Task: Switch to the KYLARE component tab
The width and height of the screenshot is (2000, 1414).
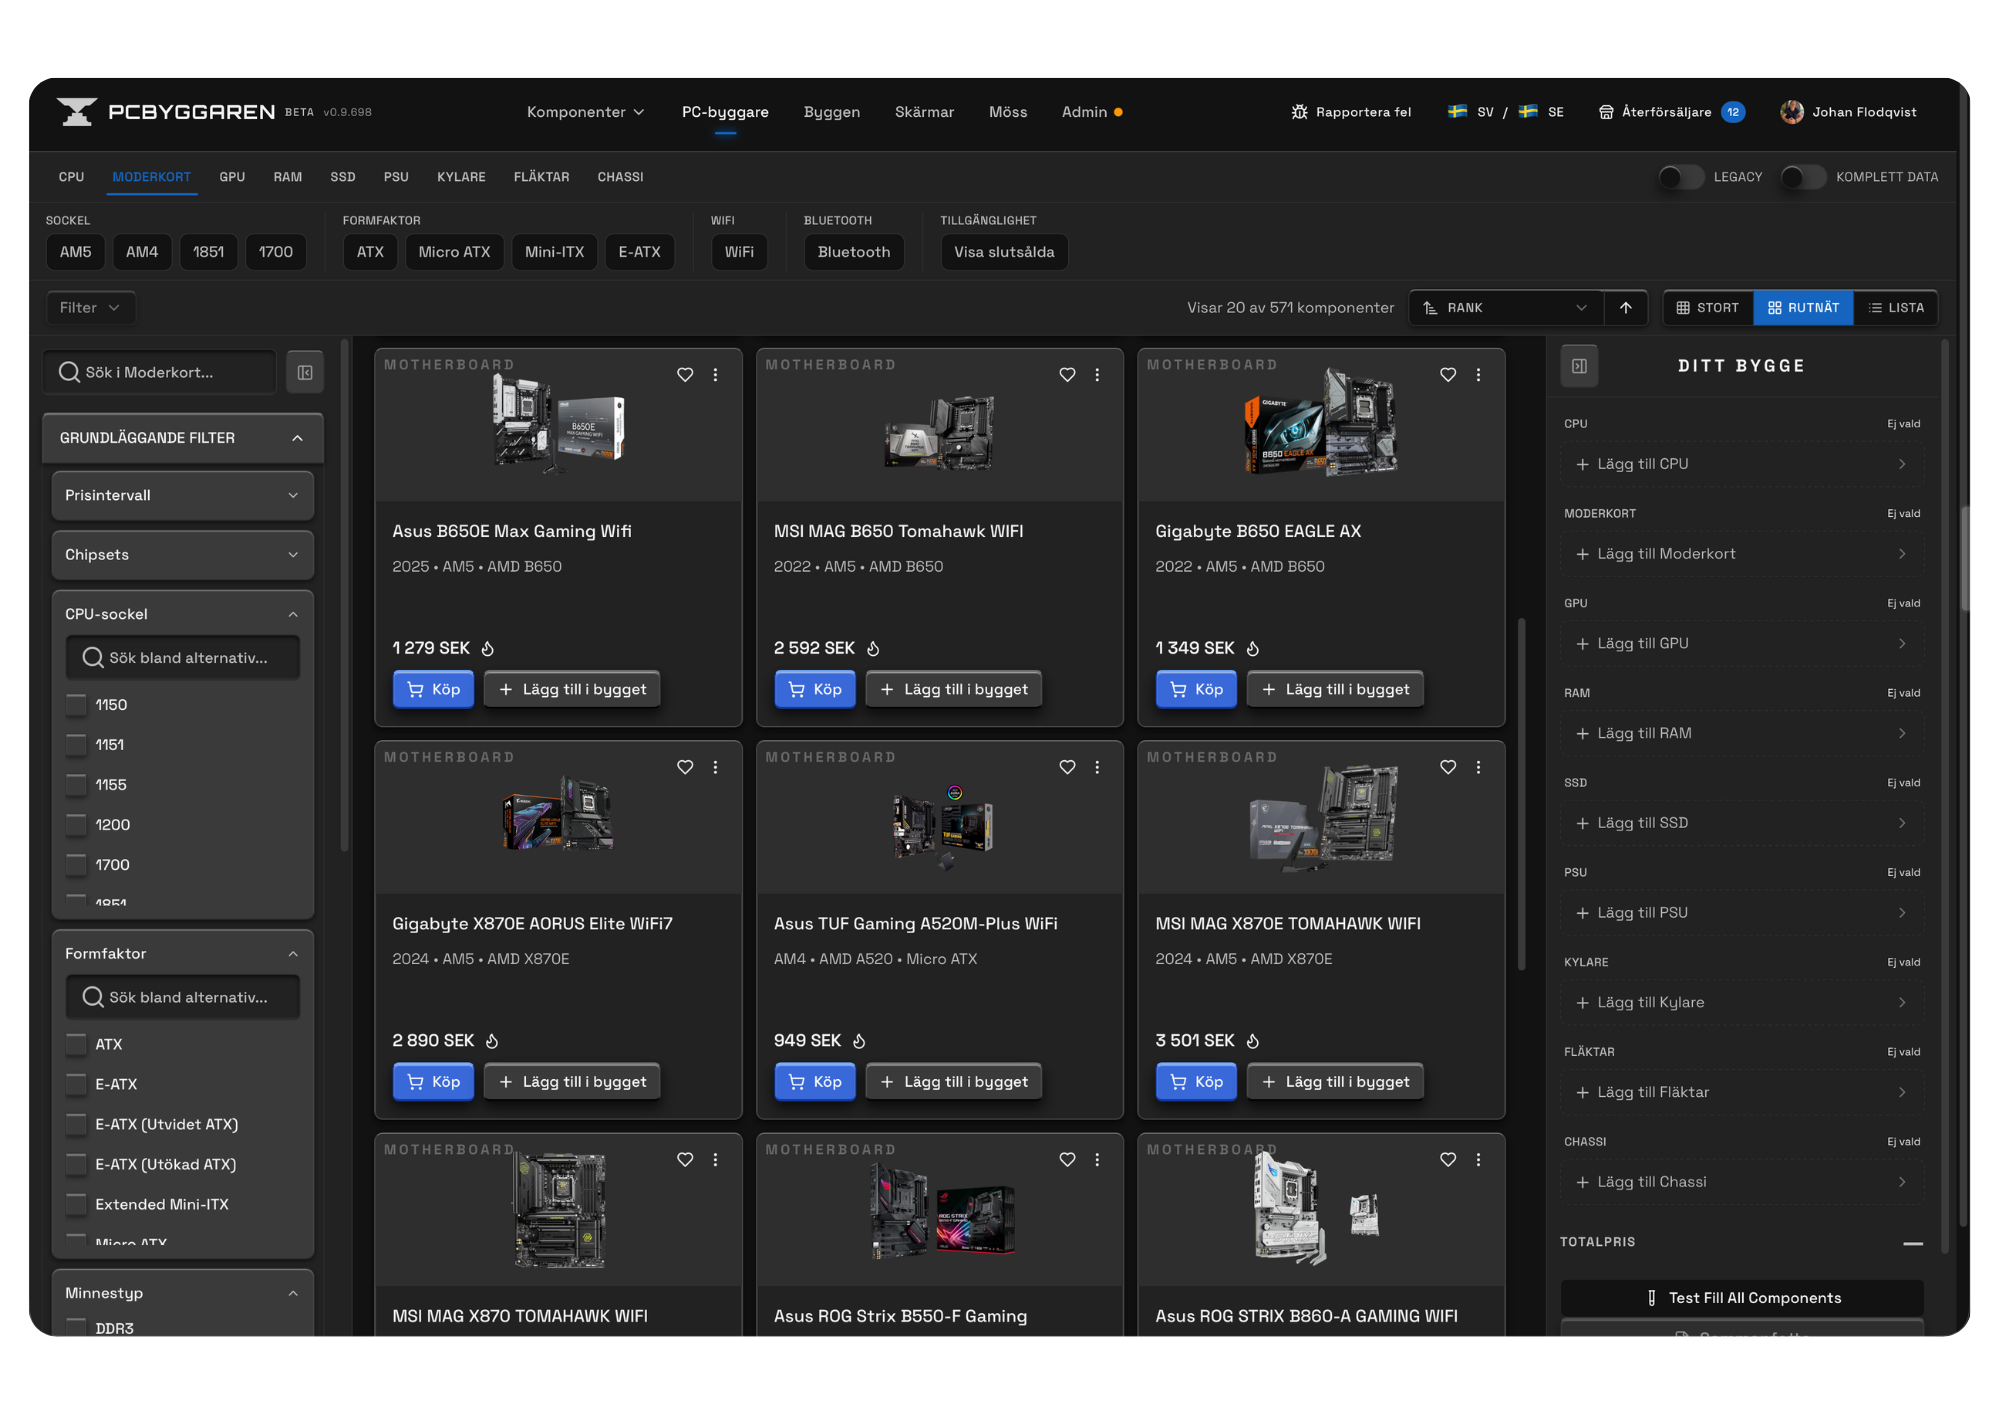Action: click(461, 177)
